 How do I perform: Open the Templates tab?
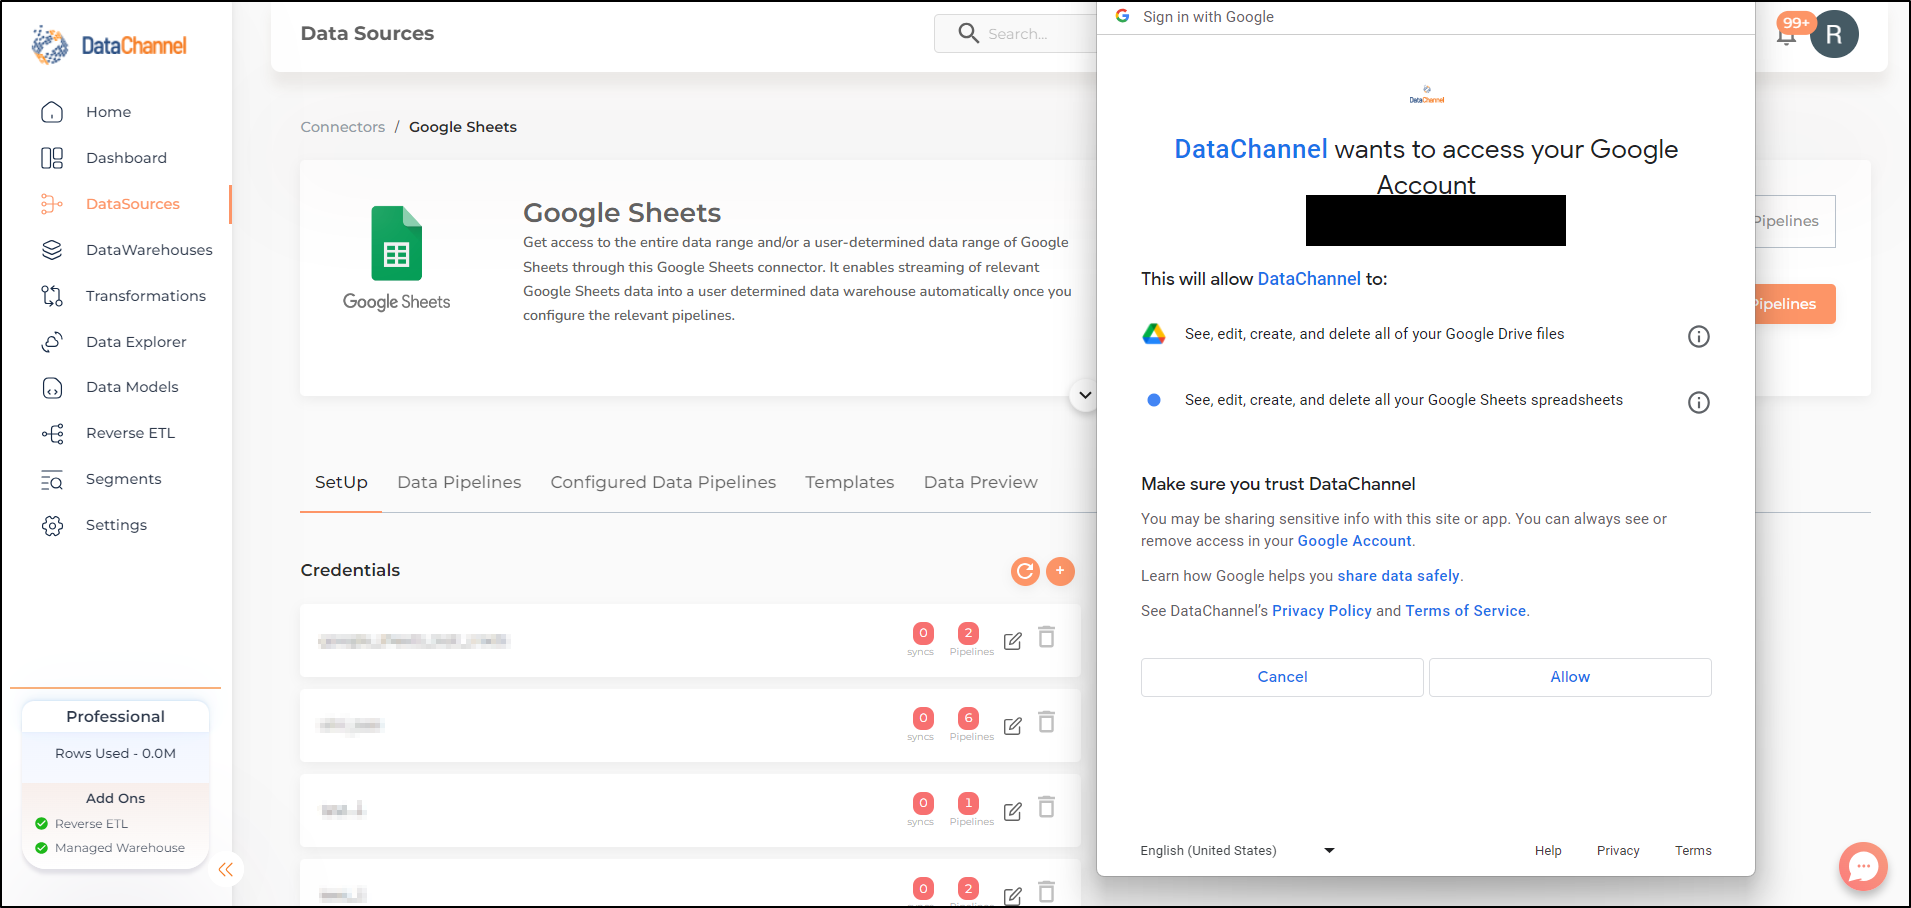click(x=850, y=482)
